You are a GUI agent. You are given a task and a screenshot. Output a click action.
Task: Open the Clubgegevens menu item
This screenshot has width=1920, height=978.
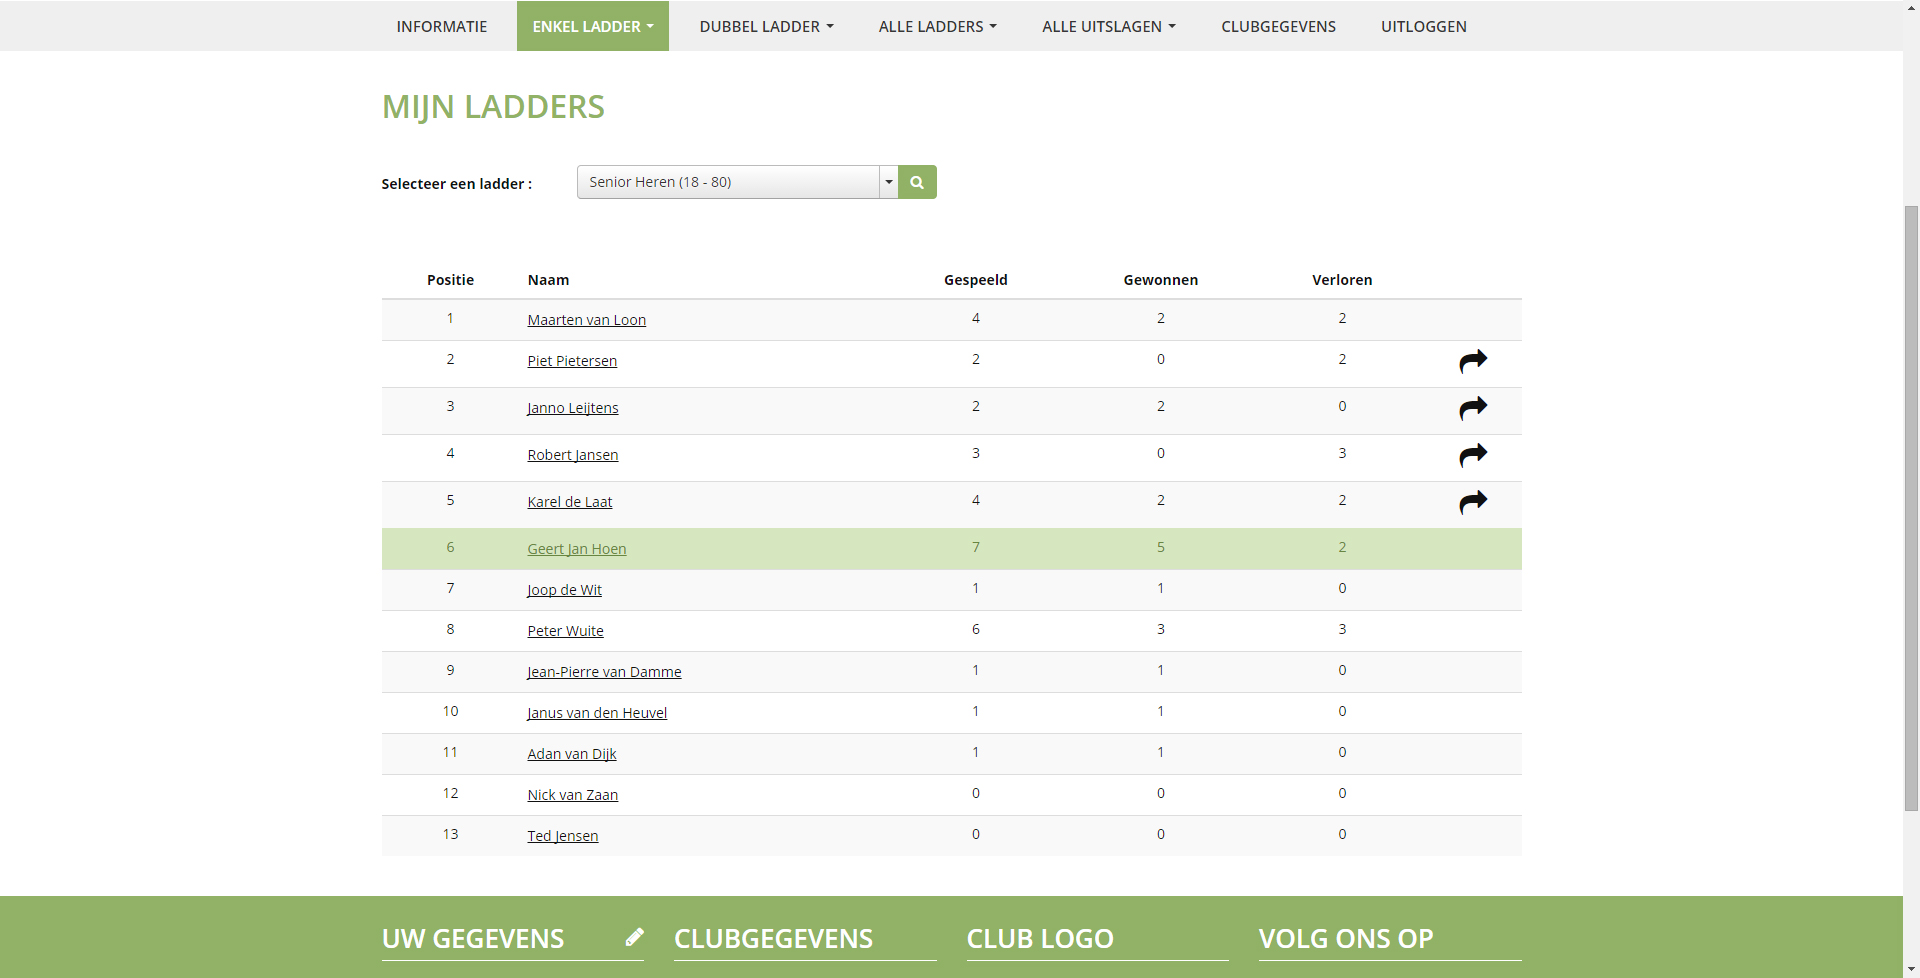1278,26
